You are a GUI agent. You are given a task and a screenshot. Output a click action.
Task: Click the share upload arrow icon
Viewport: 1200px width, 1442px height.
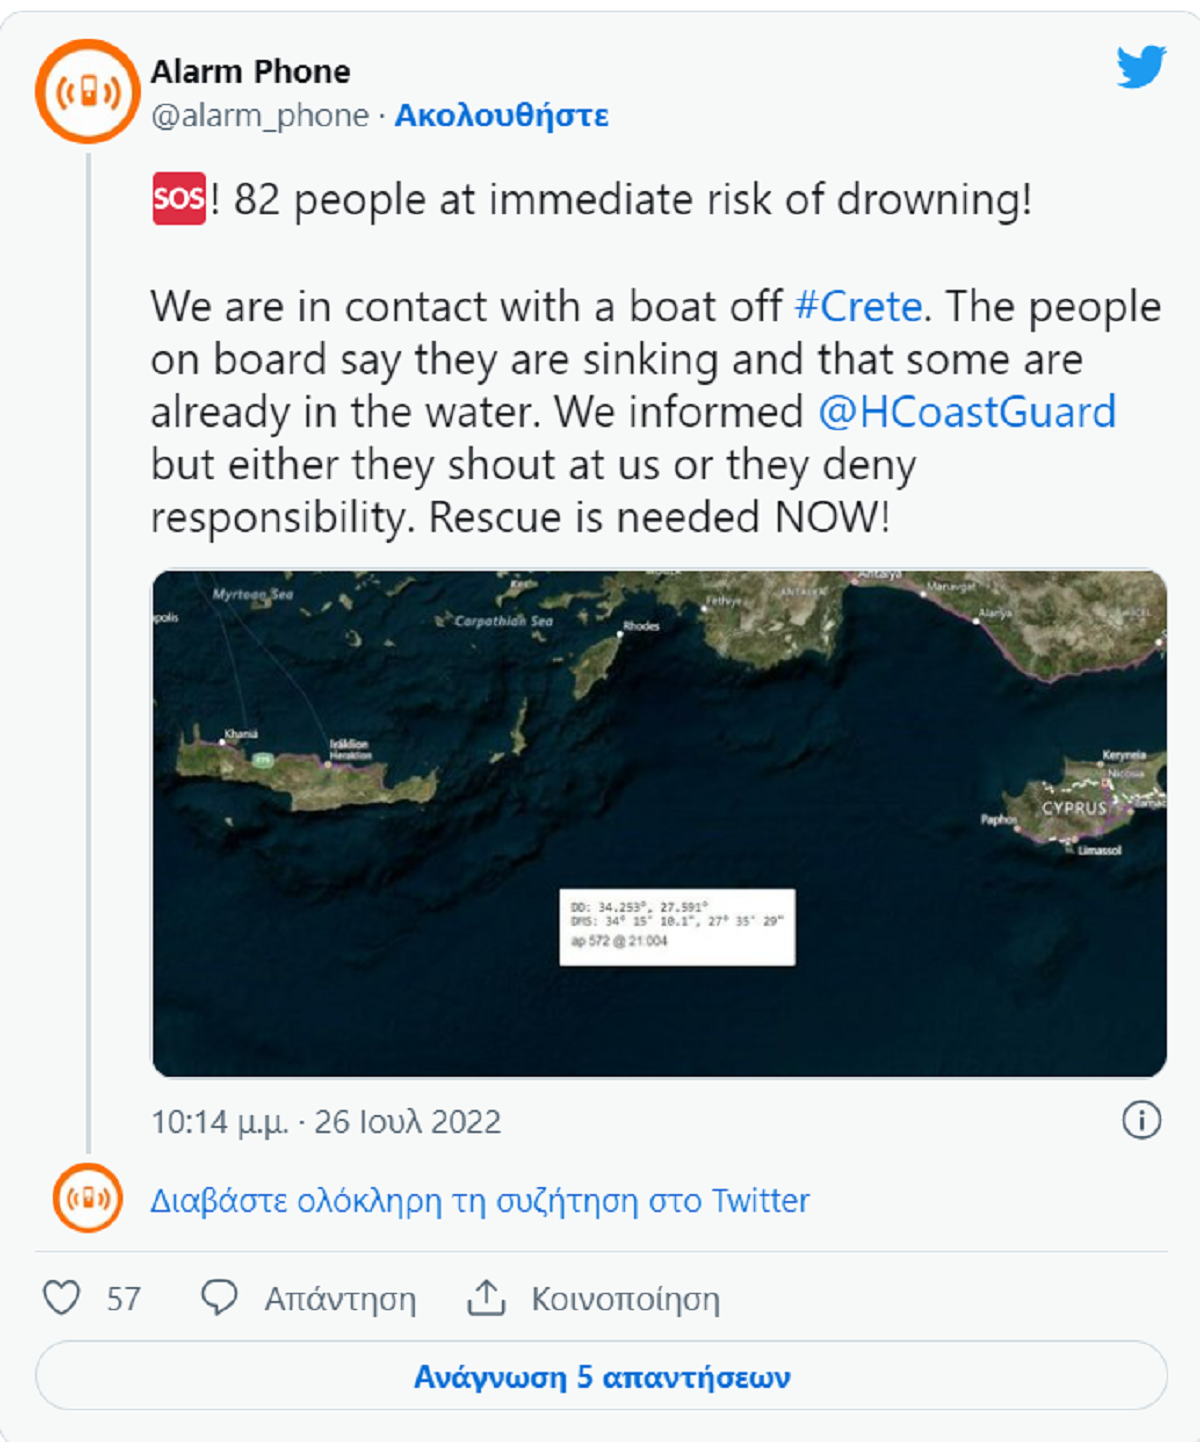486,1298
